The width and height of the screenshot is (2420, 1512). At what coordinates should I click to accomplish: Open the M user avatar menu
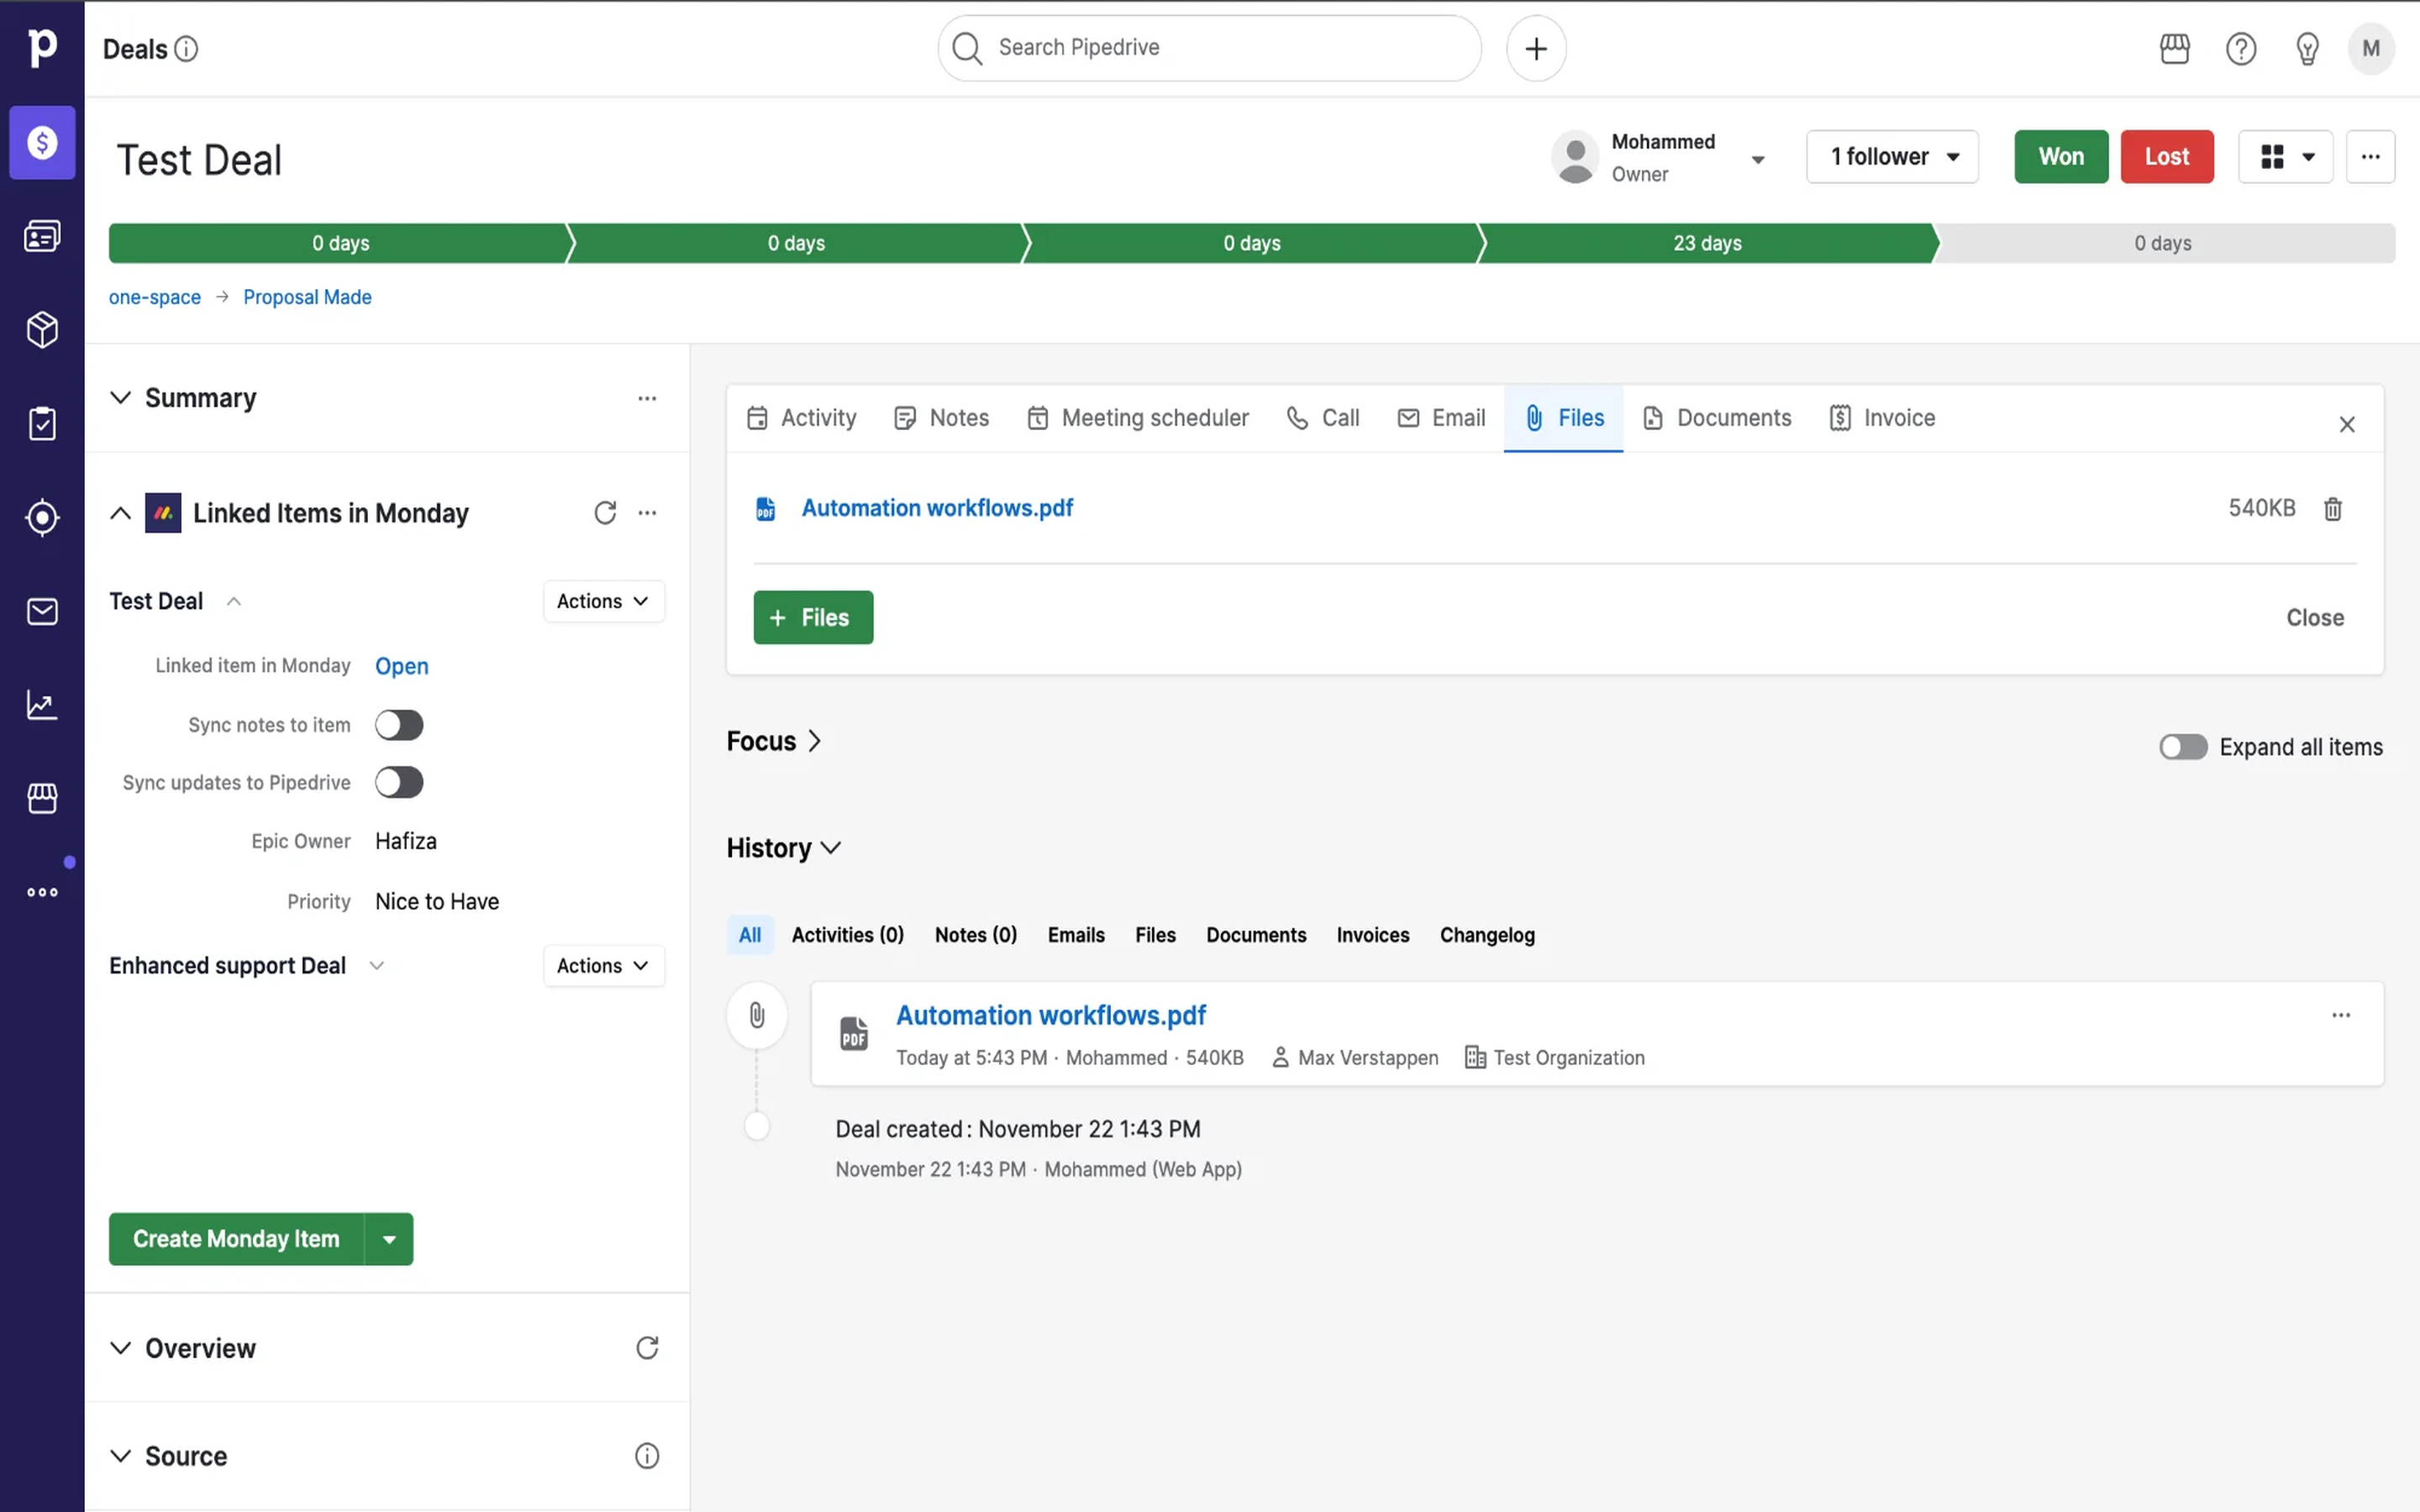[2370, 48]
